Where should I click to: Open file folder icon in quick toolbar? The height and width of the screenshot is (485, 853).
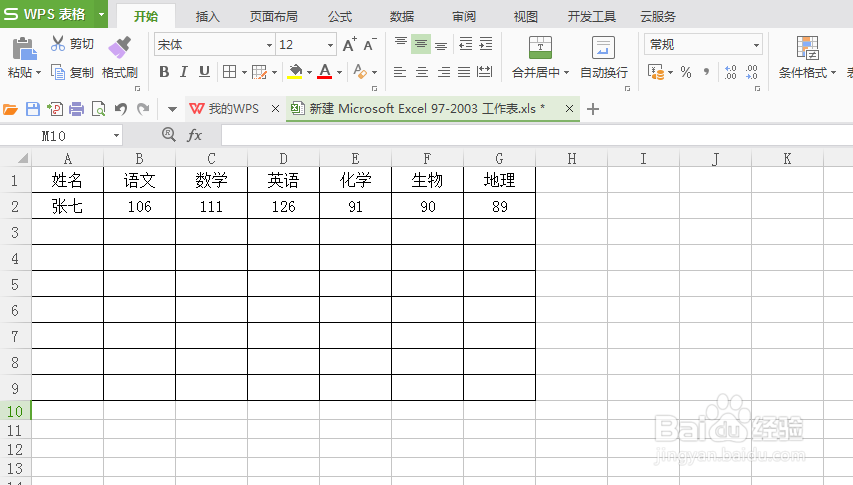coord(10,109)
